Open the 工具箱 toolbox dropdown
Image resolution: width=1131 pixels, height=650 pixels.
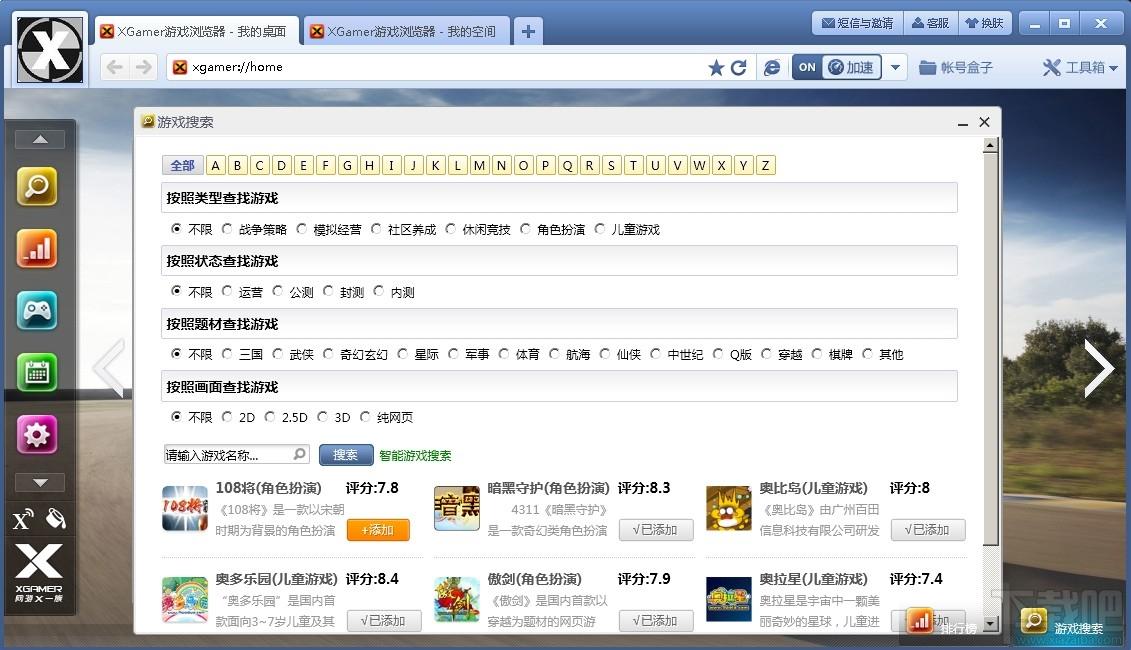[x=1080, y=67]
